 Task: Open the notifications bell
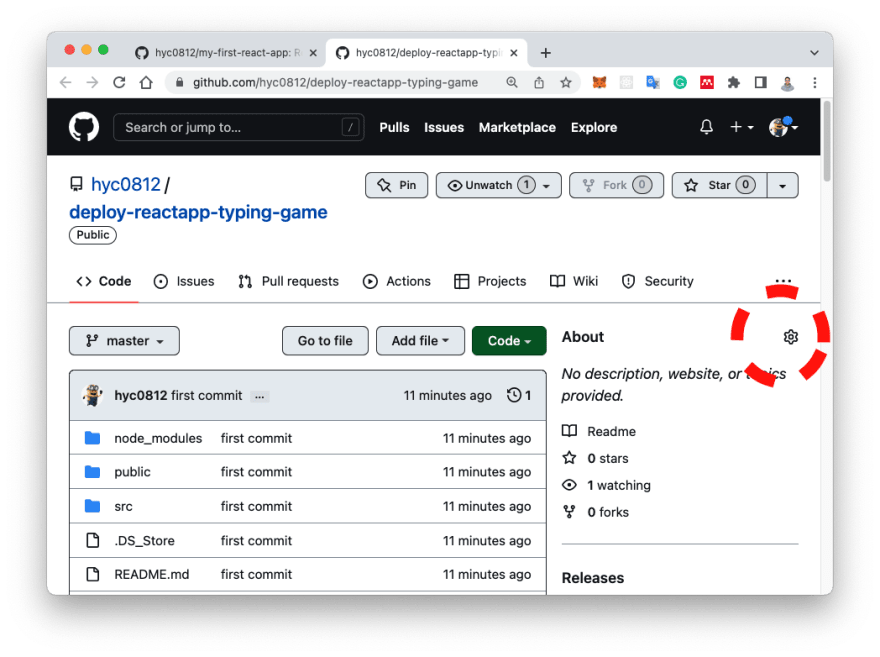(x=706, y=127)
